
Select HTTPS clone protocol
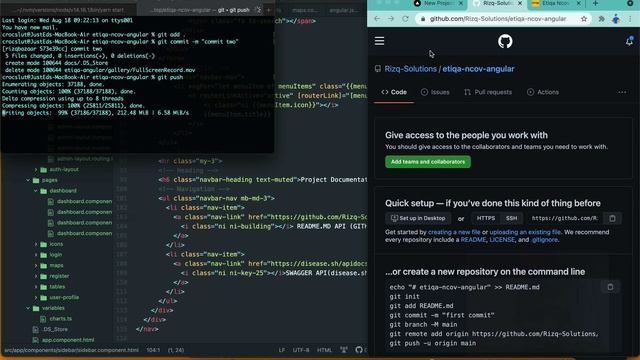click(486, 218)
